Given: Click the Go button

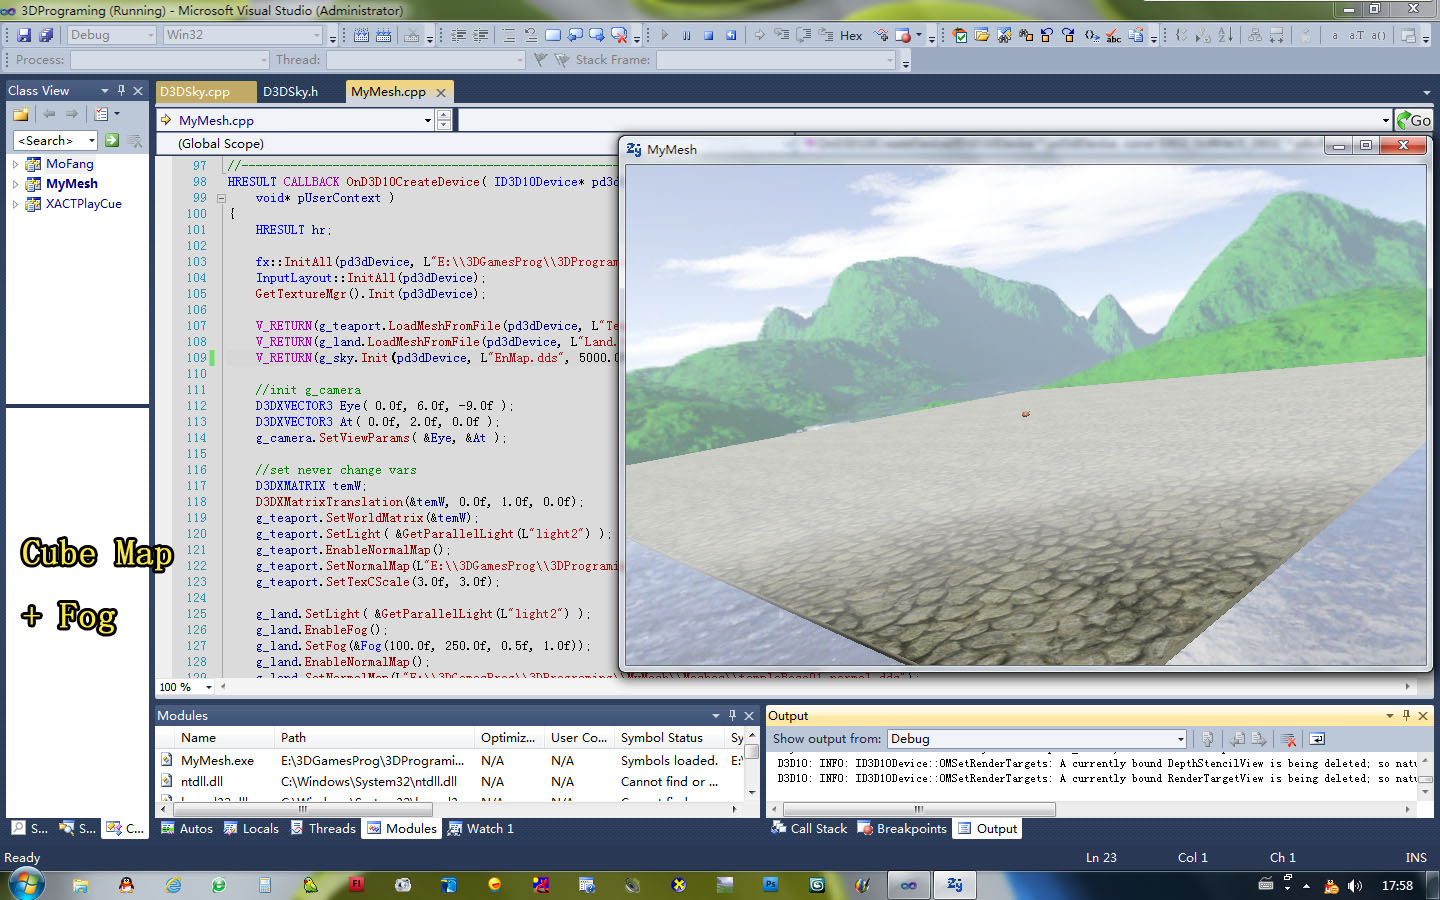Looking at the screenshot, I should (1413, 120).
